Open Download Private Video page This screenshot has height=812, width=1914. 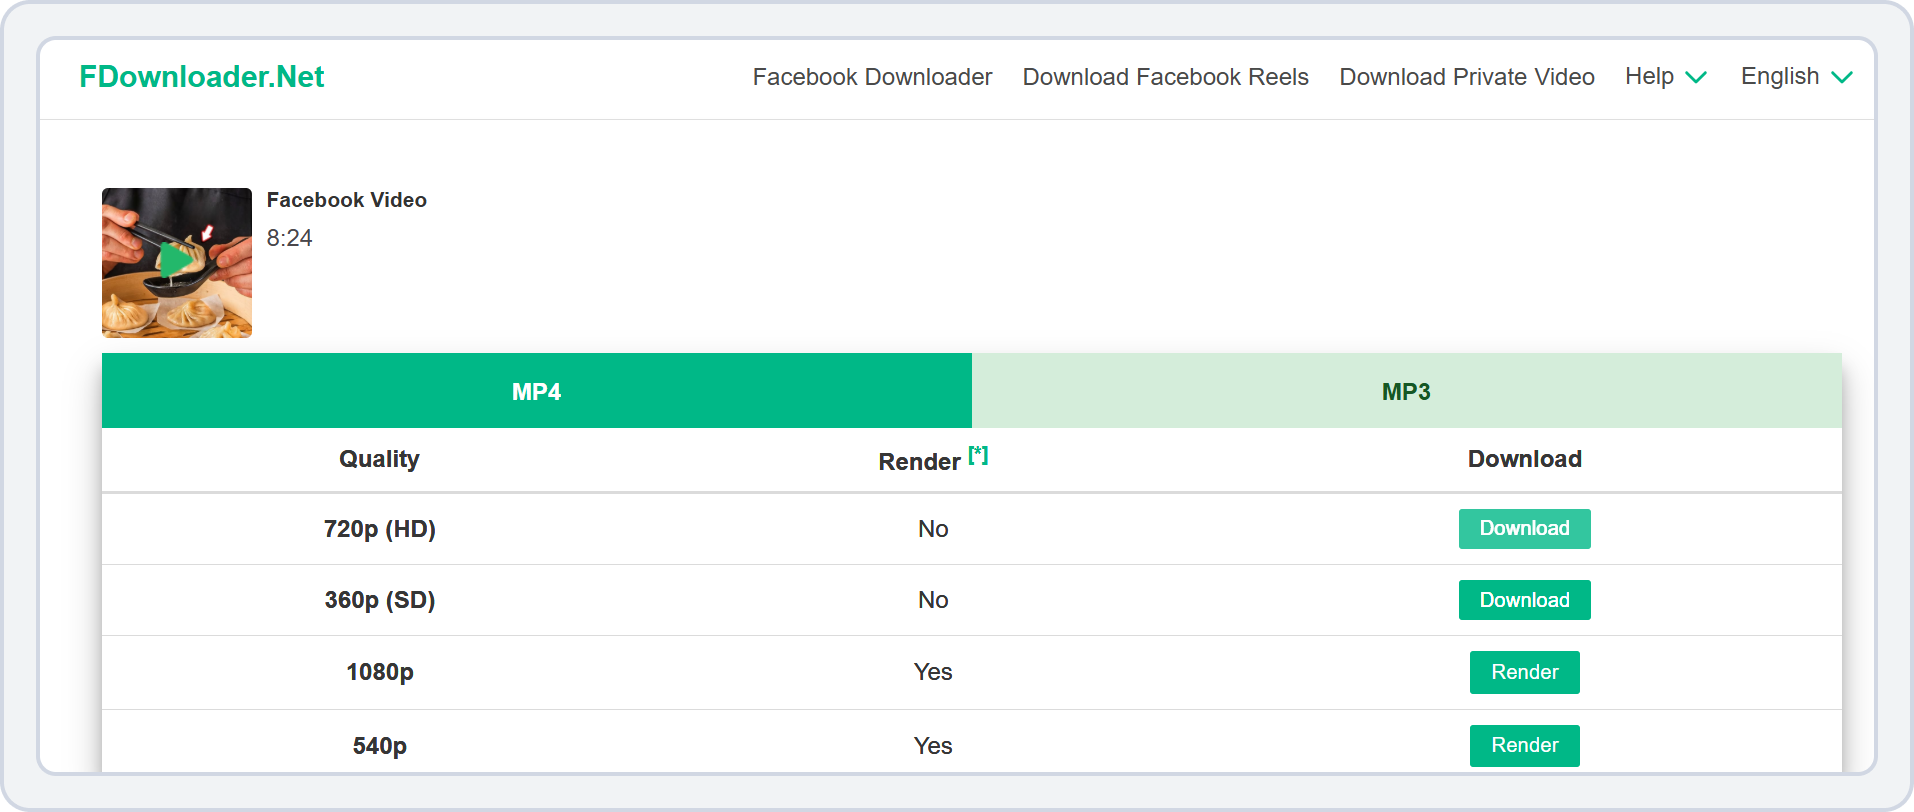click(x=1466, y=77)
